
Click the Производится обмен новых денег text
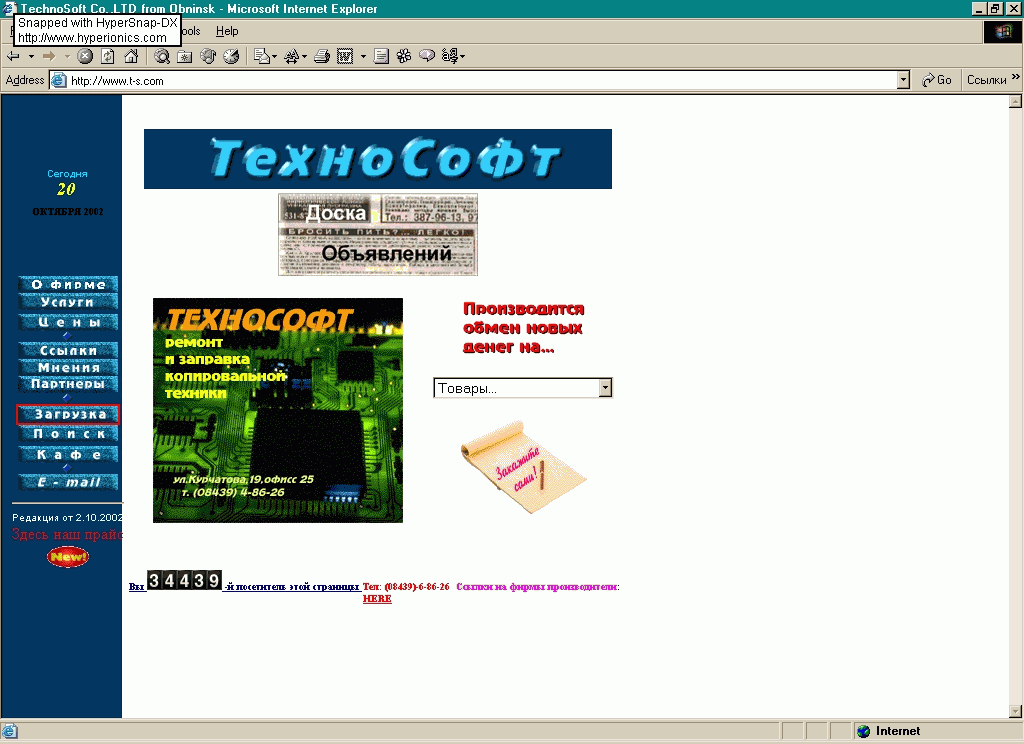tap(523, 328)
